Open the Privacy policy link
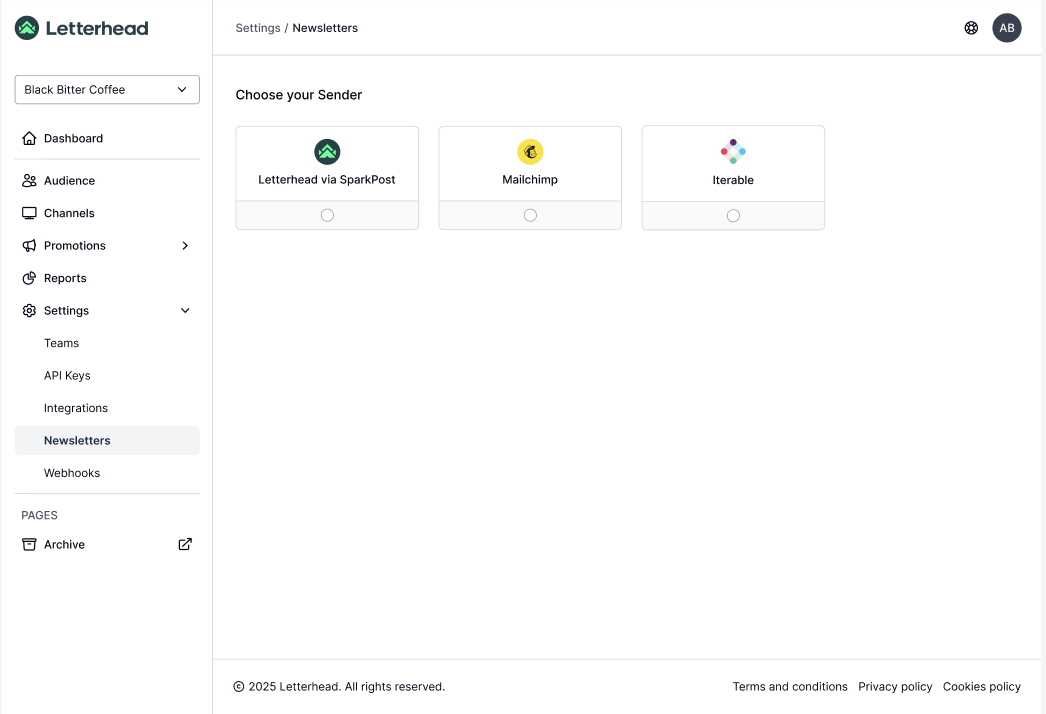This screenshot has height=714, width=1046. coord(895,687)
